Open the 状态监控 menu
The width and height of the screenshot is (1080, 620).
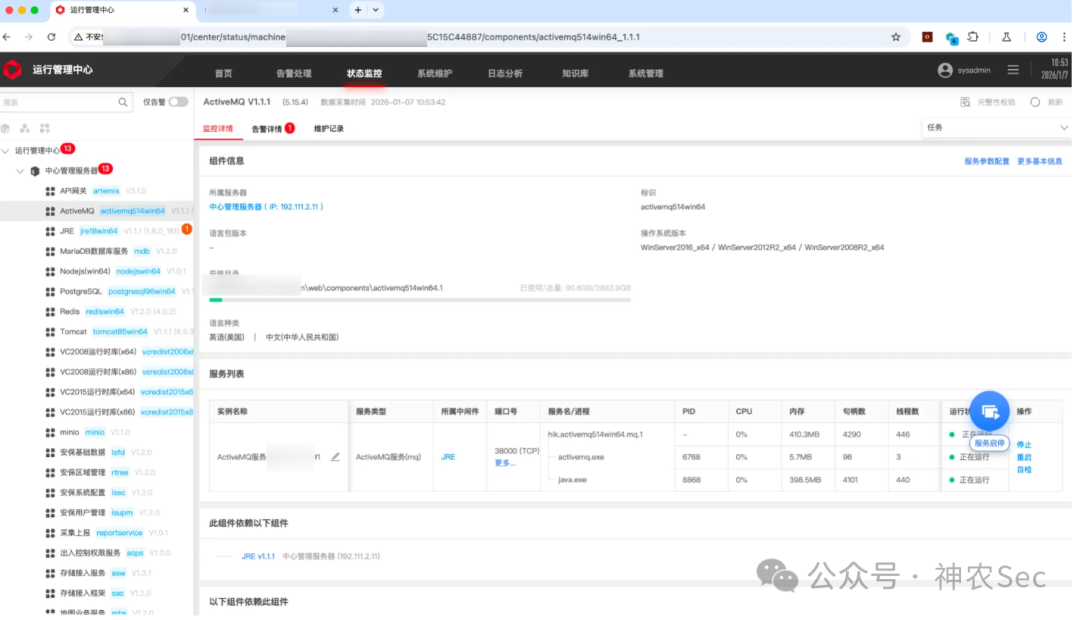point(364,73)
